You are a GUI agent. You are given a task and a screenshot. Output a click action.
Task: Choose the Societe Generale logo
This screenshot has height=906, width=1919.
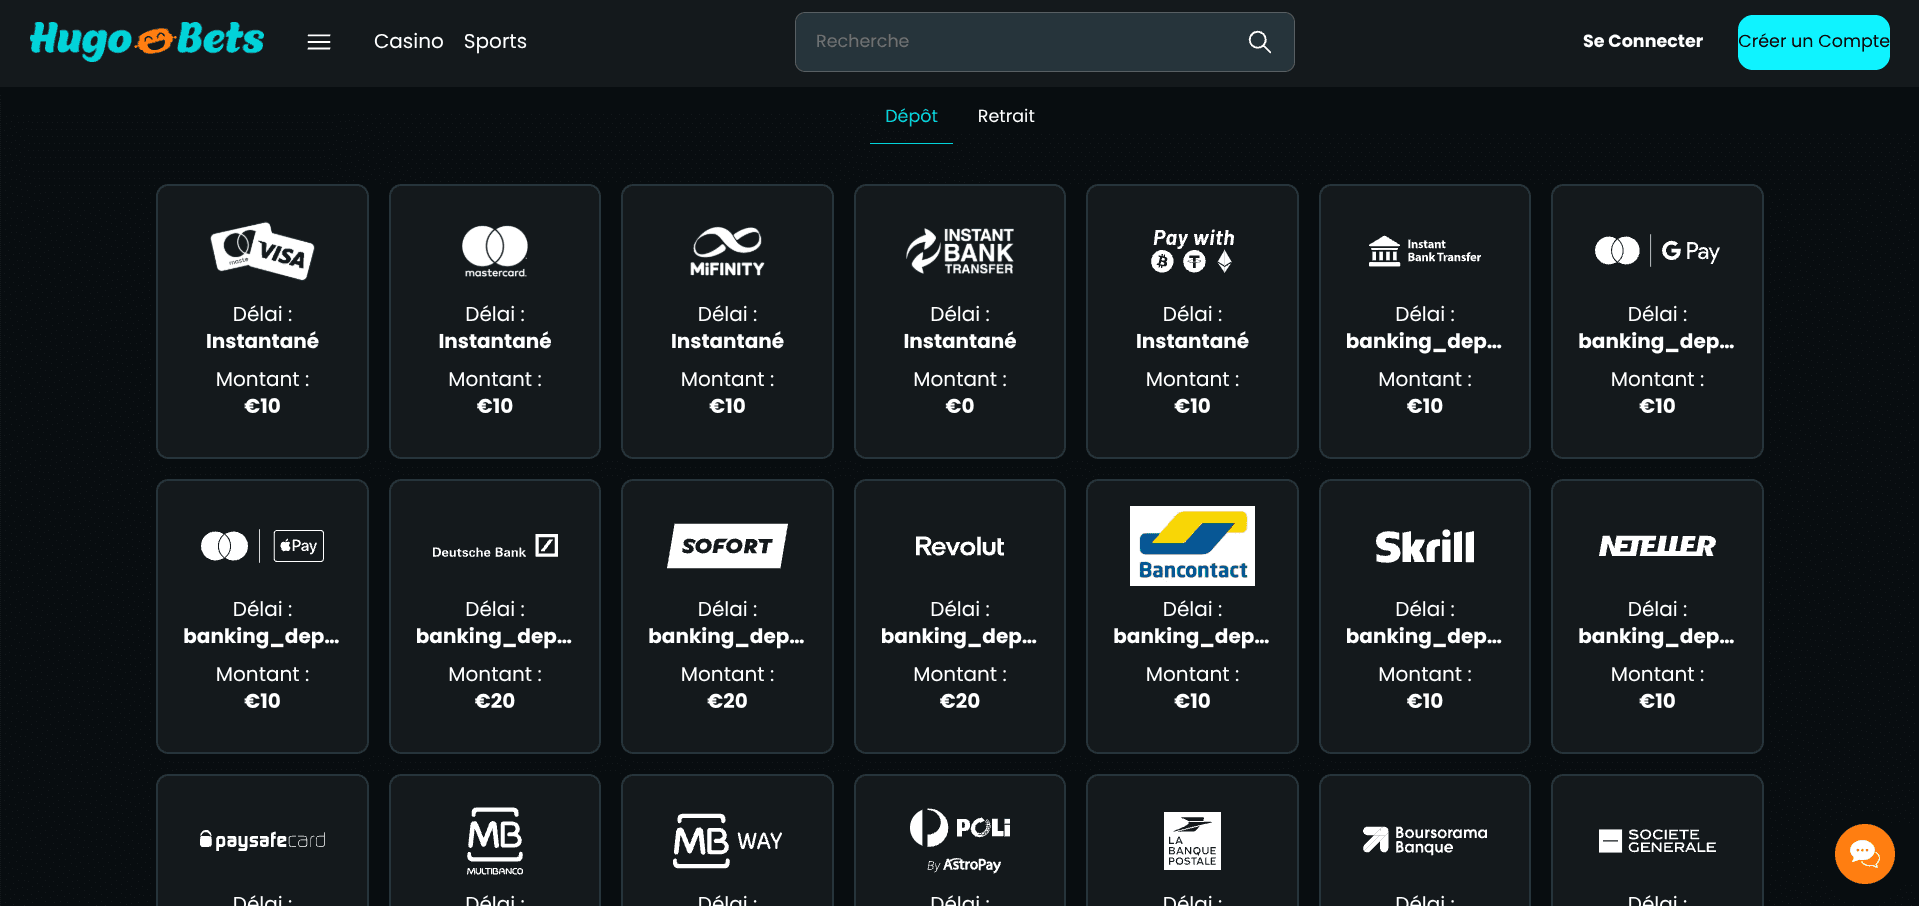(x=1657, y=841)
